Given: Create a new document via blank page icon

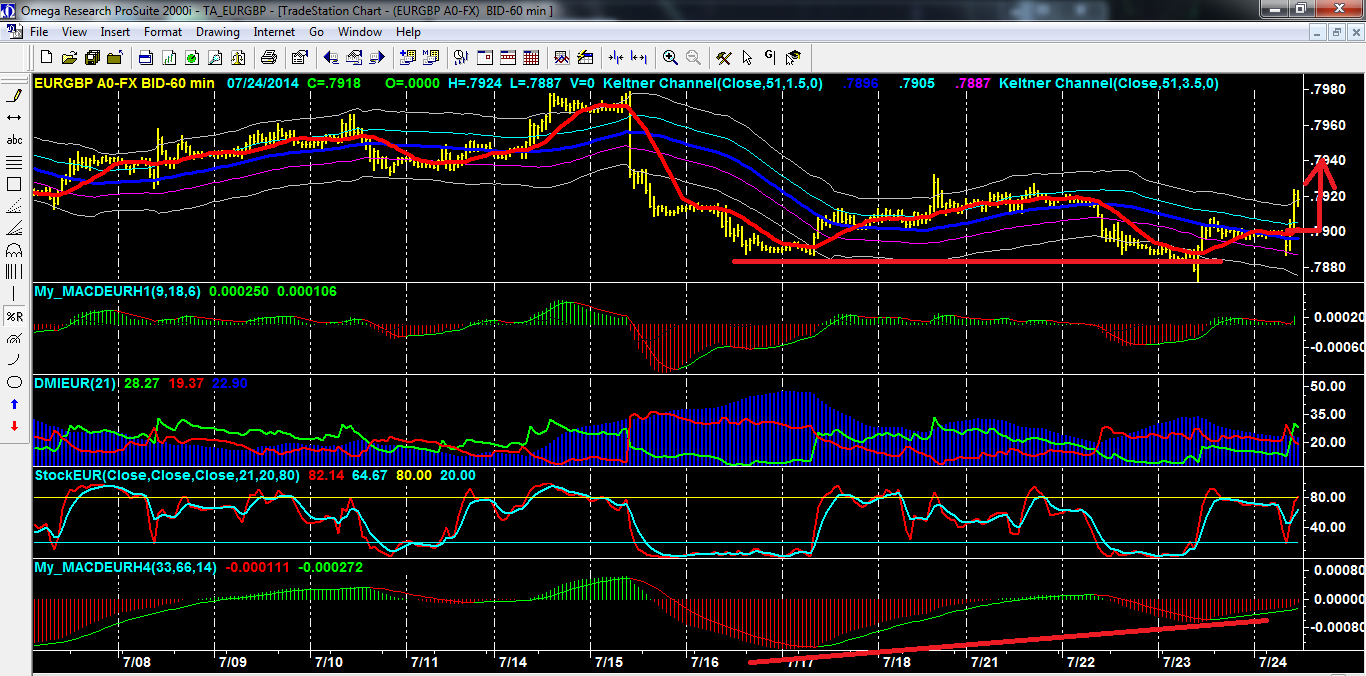Looking at the screenshot, I should pyautogui.click(x=46, y=57).
